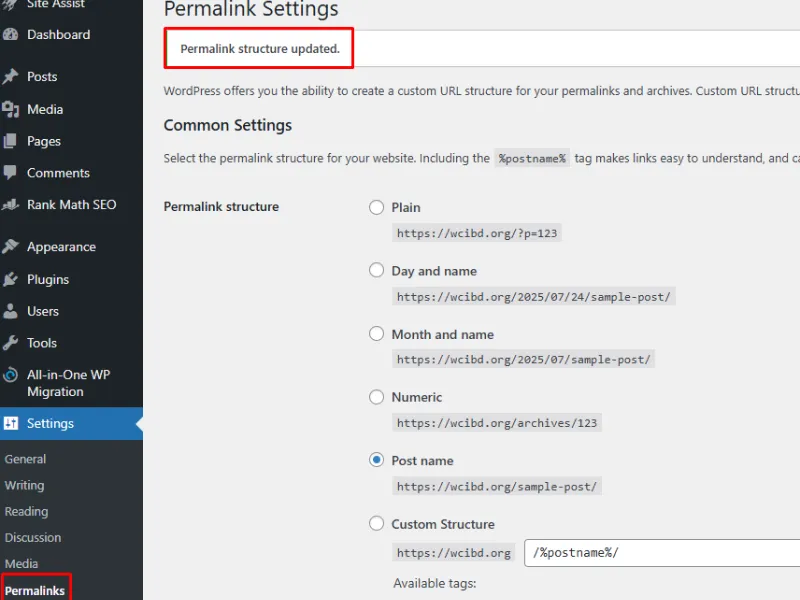Image resolution: width=800 pixels, height=600 pixels.
Task: Open the Site Assist menu item
Action: click(x=56, y=4)
